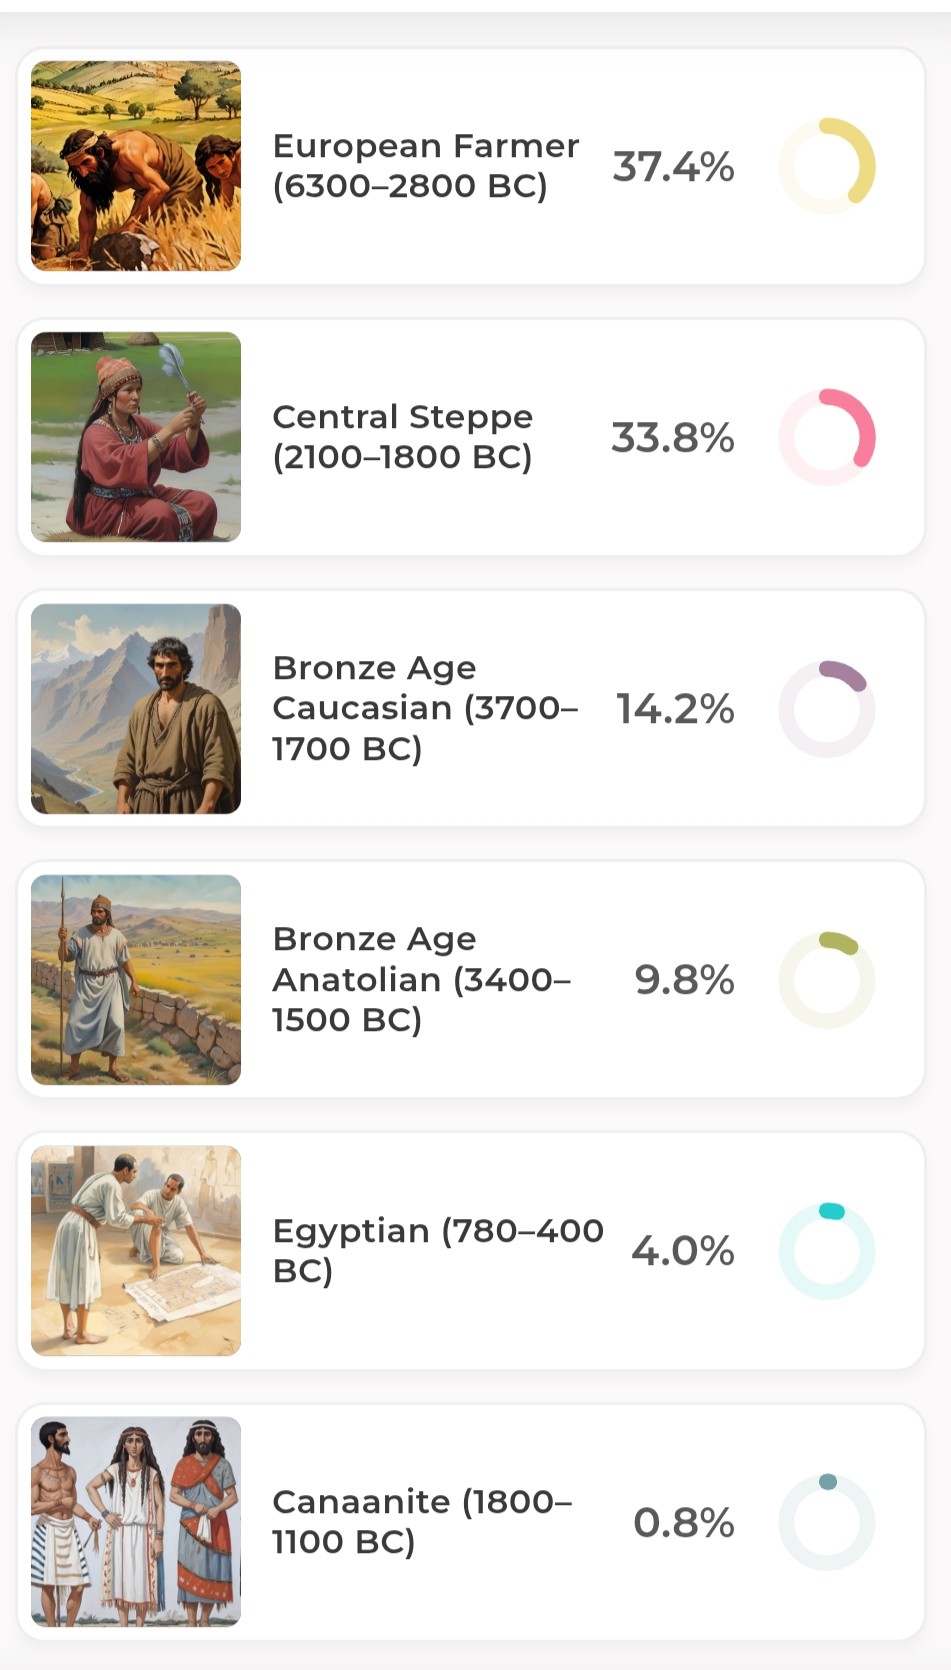The height and width of the screenshot is (1670, 951).
Task: Tap the purple Bronze Age Caucasian ring
Action: (827, 709)
